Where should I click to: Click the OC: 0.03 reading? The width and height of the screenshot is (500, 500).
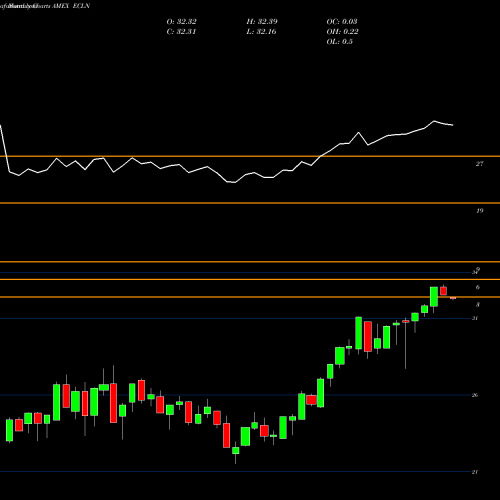pyautogui.click(x=342, y=22)
